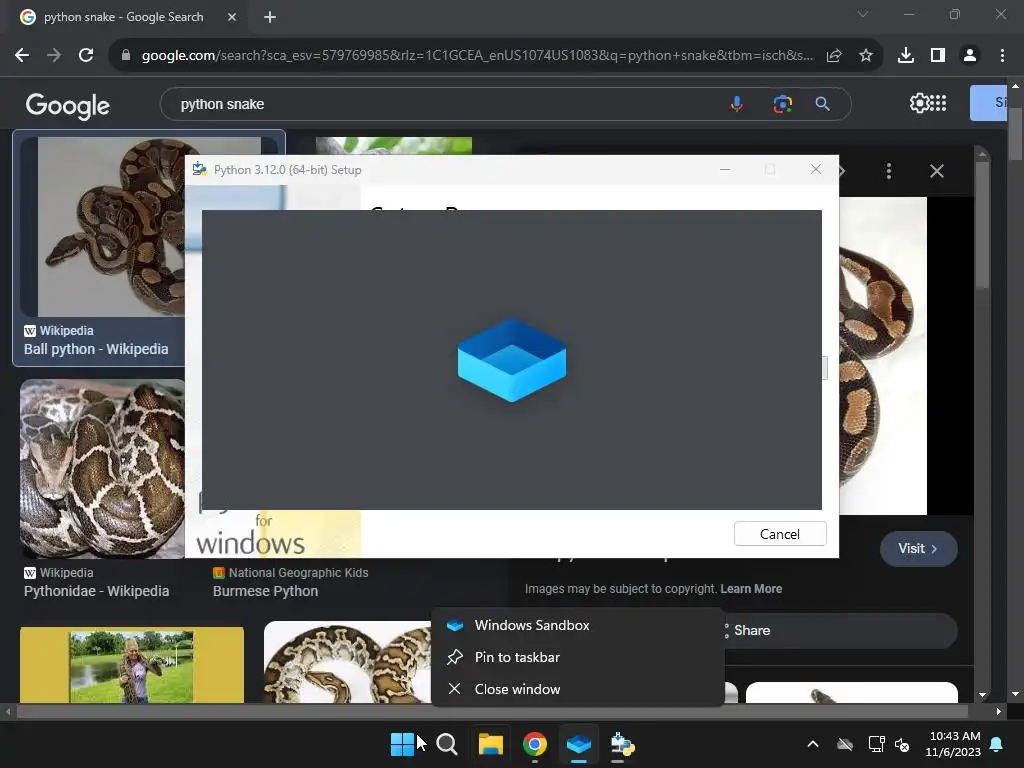Open network status tray icon
The width and height of the screenshot is (1024, 768).
(876, 744)
